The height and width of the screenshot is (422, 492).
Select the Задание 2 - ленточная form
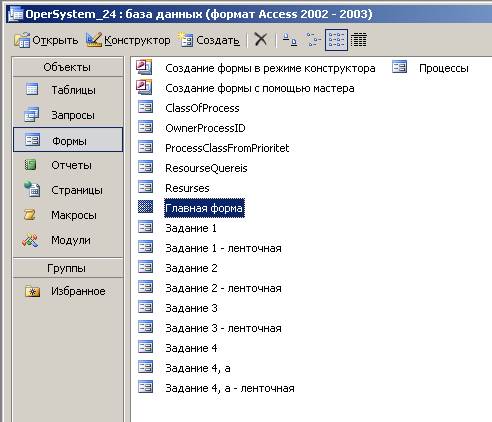[223, 288]
